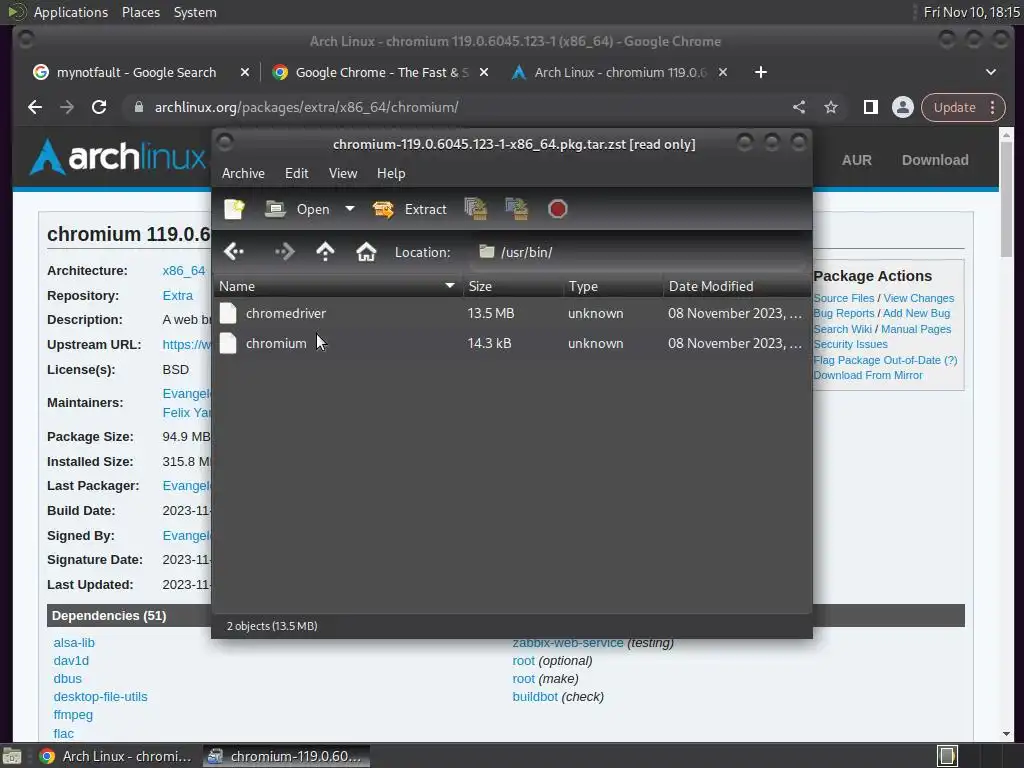This screenshot has height=768, width=1024.
Task: Click the add files to archive icon
Action: click(x=476, y=209)
